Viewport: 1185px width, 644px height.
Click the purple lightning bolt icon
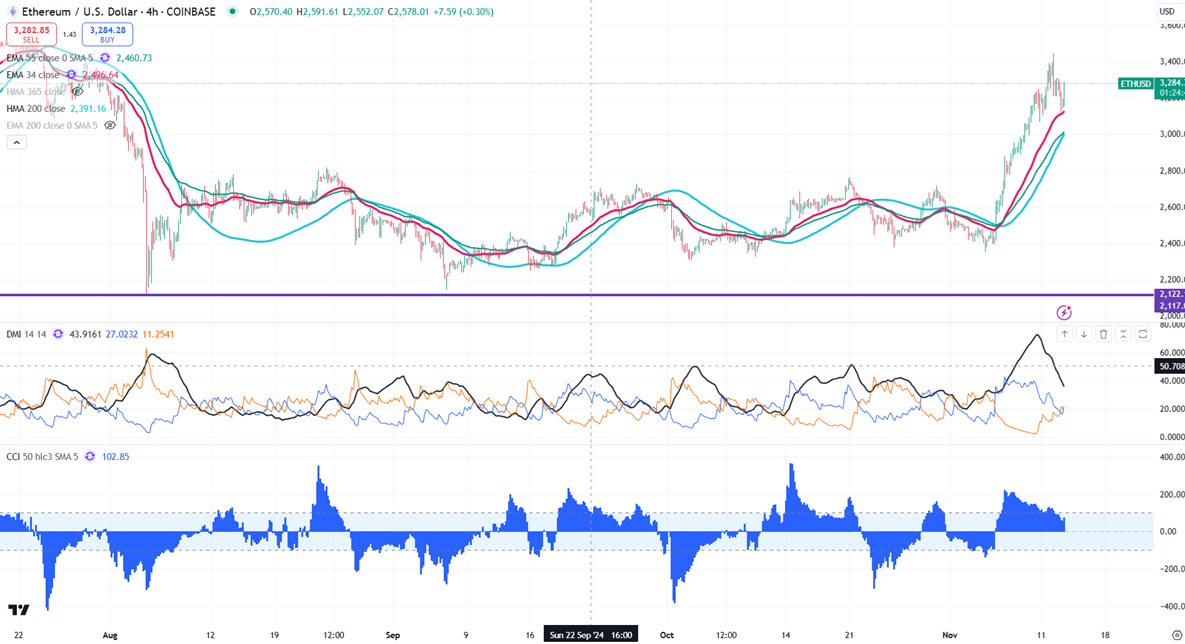(1064, 313)
